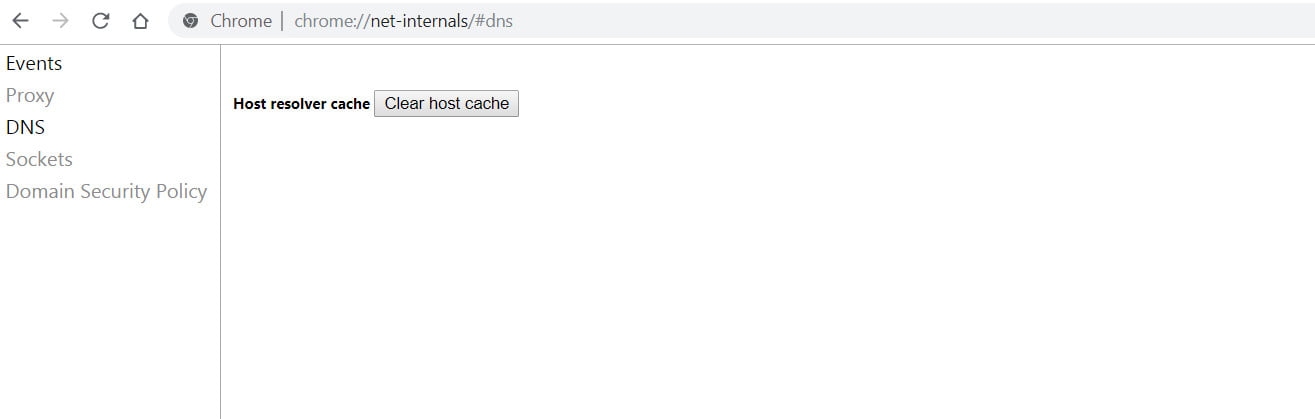This screenshot has width=1315, height=419.
Task: Click the "Chrome" label in address bar
Action: [240, 21]
